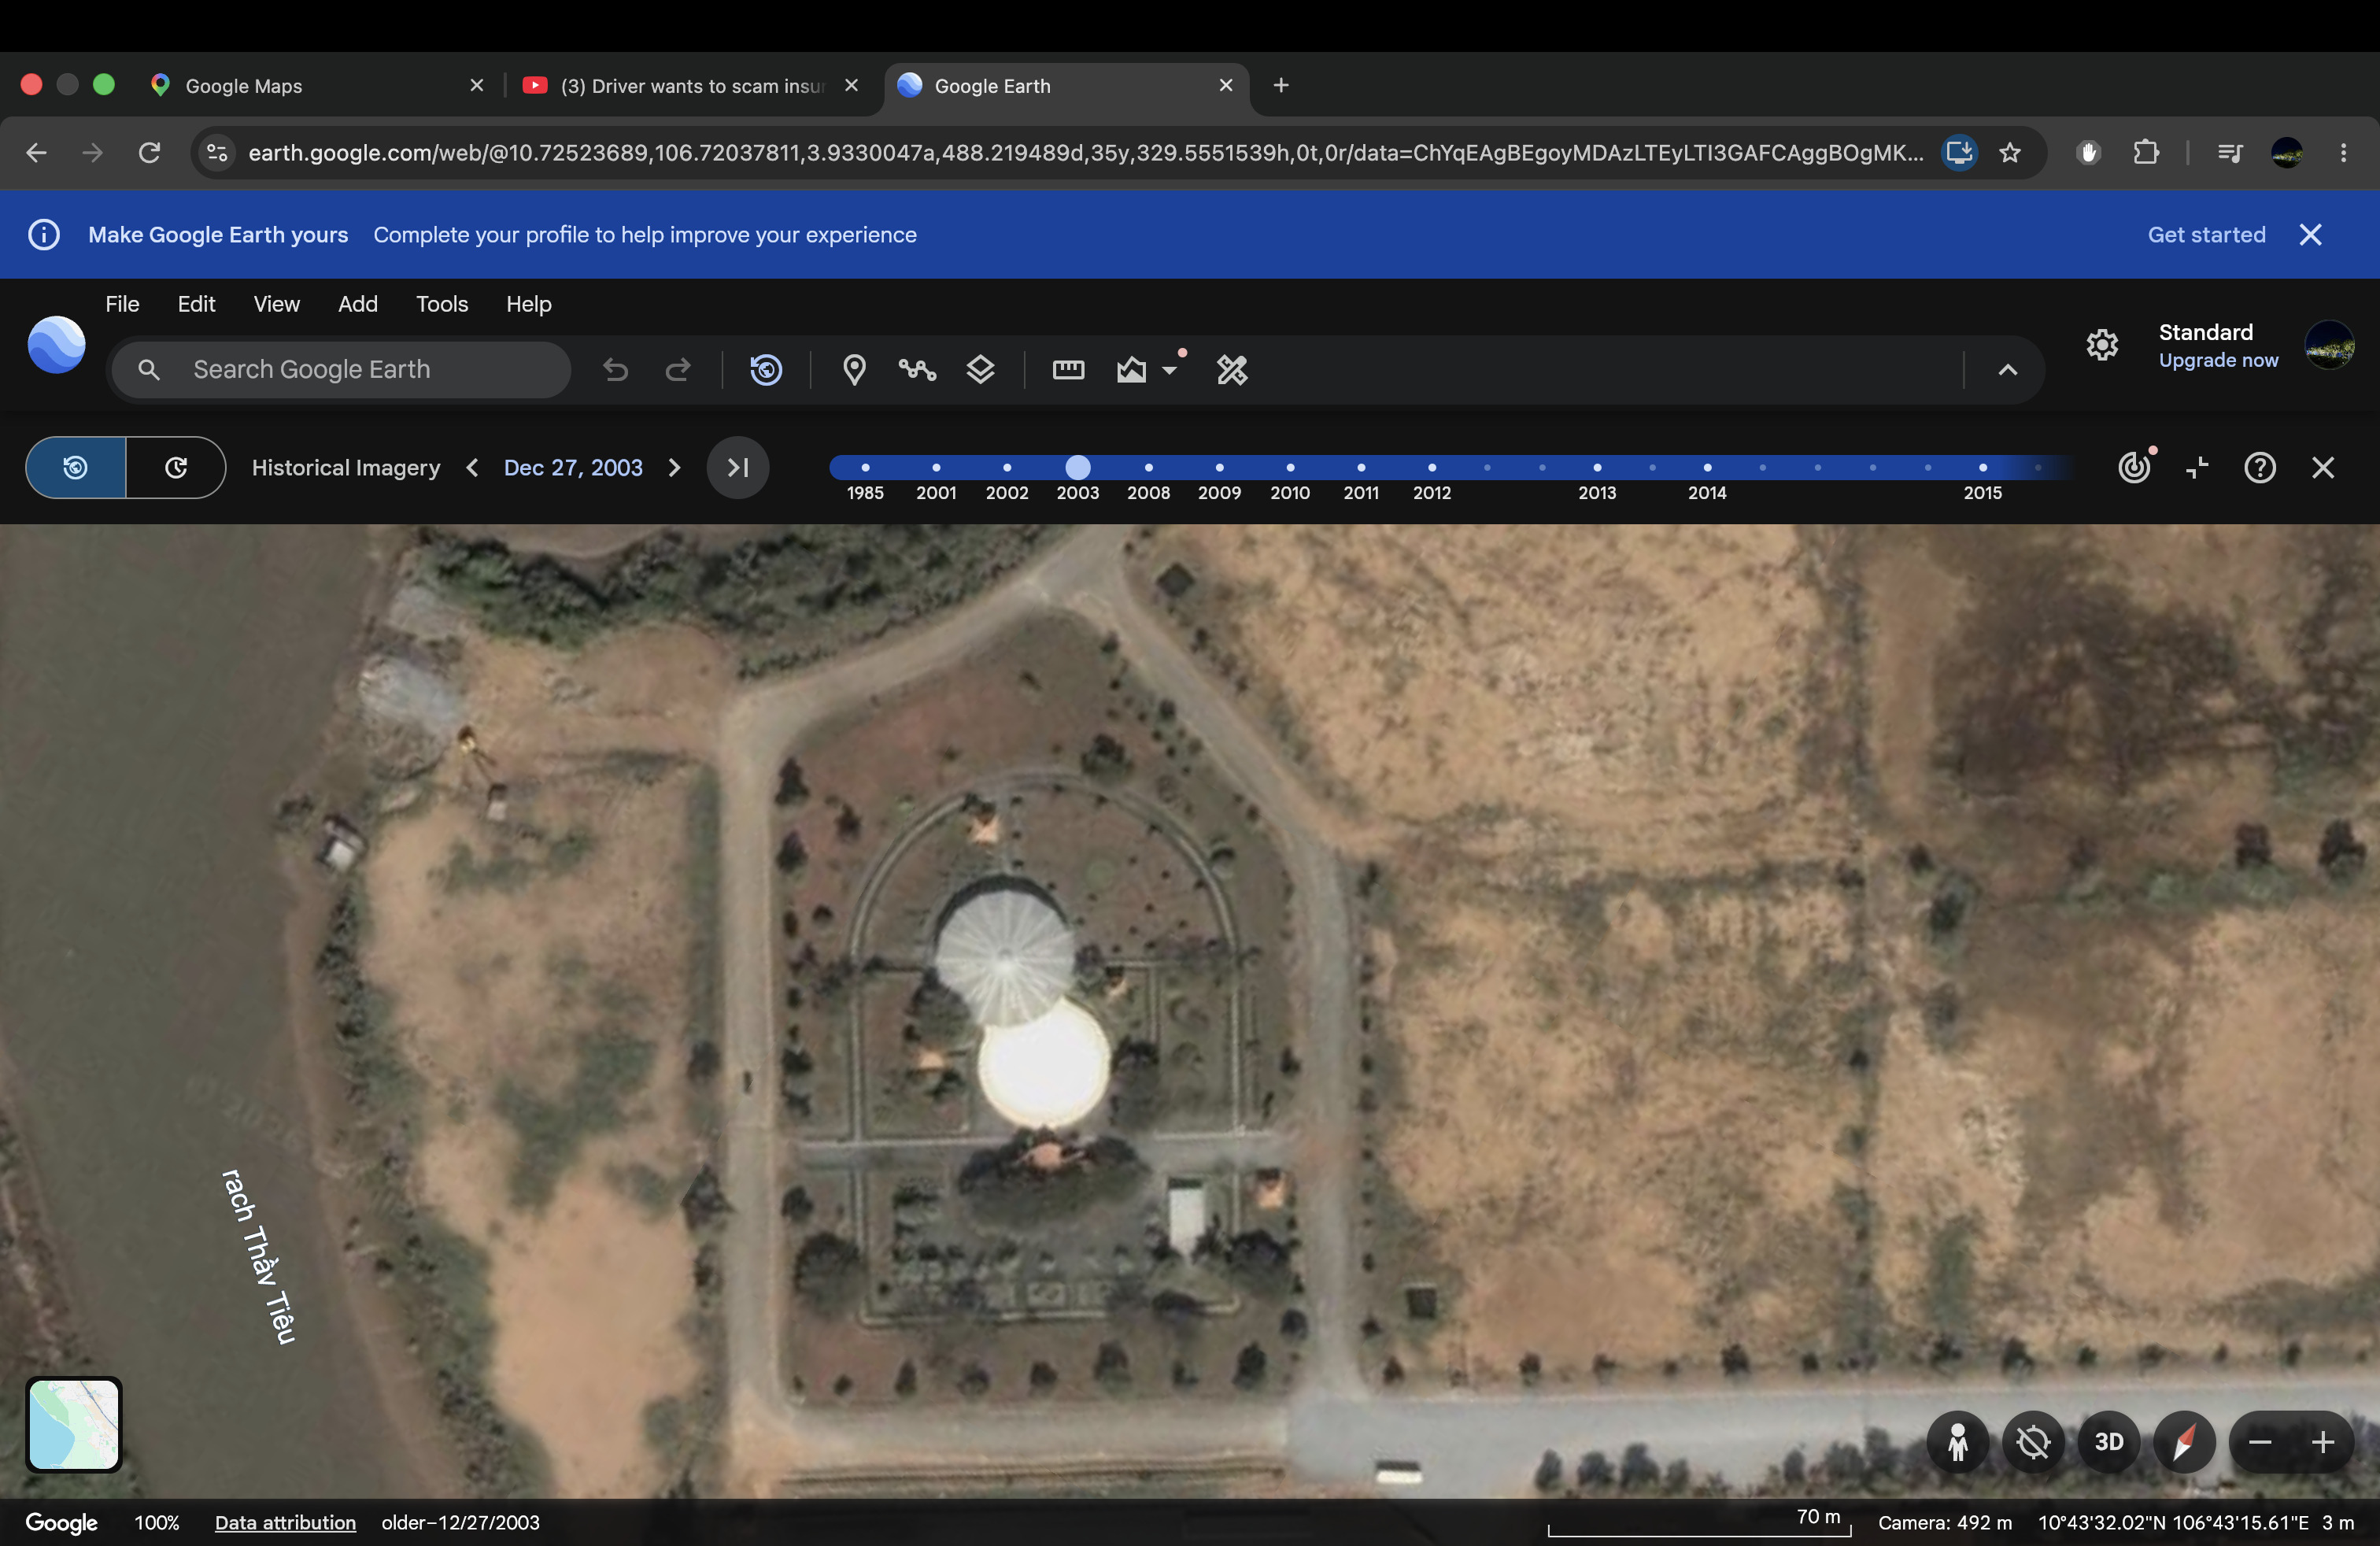The image size is (2380, 1546).
Task: Bookmark this page with the star icon
Action: [2010, 153]
